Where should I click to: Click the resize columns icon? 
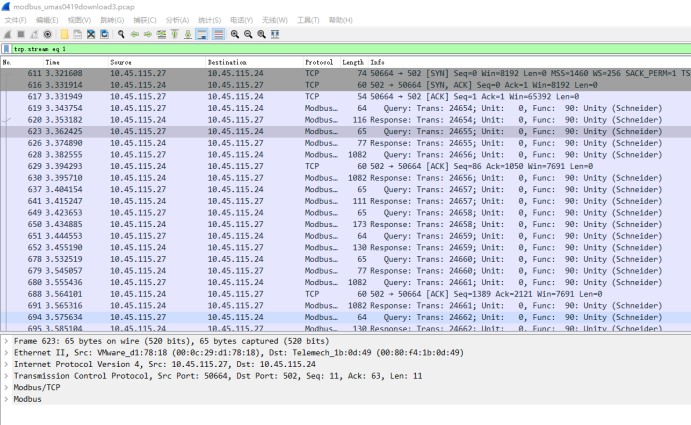tap(273, 34)
